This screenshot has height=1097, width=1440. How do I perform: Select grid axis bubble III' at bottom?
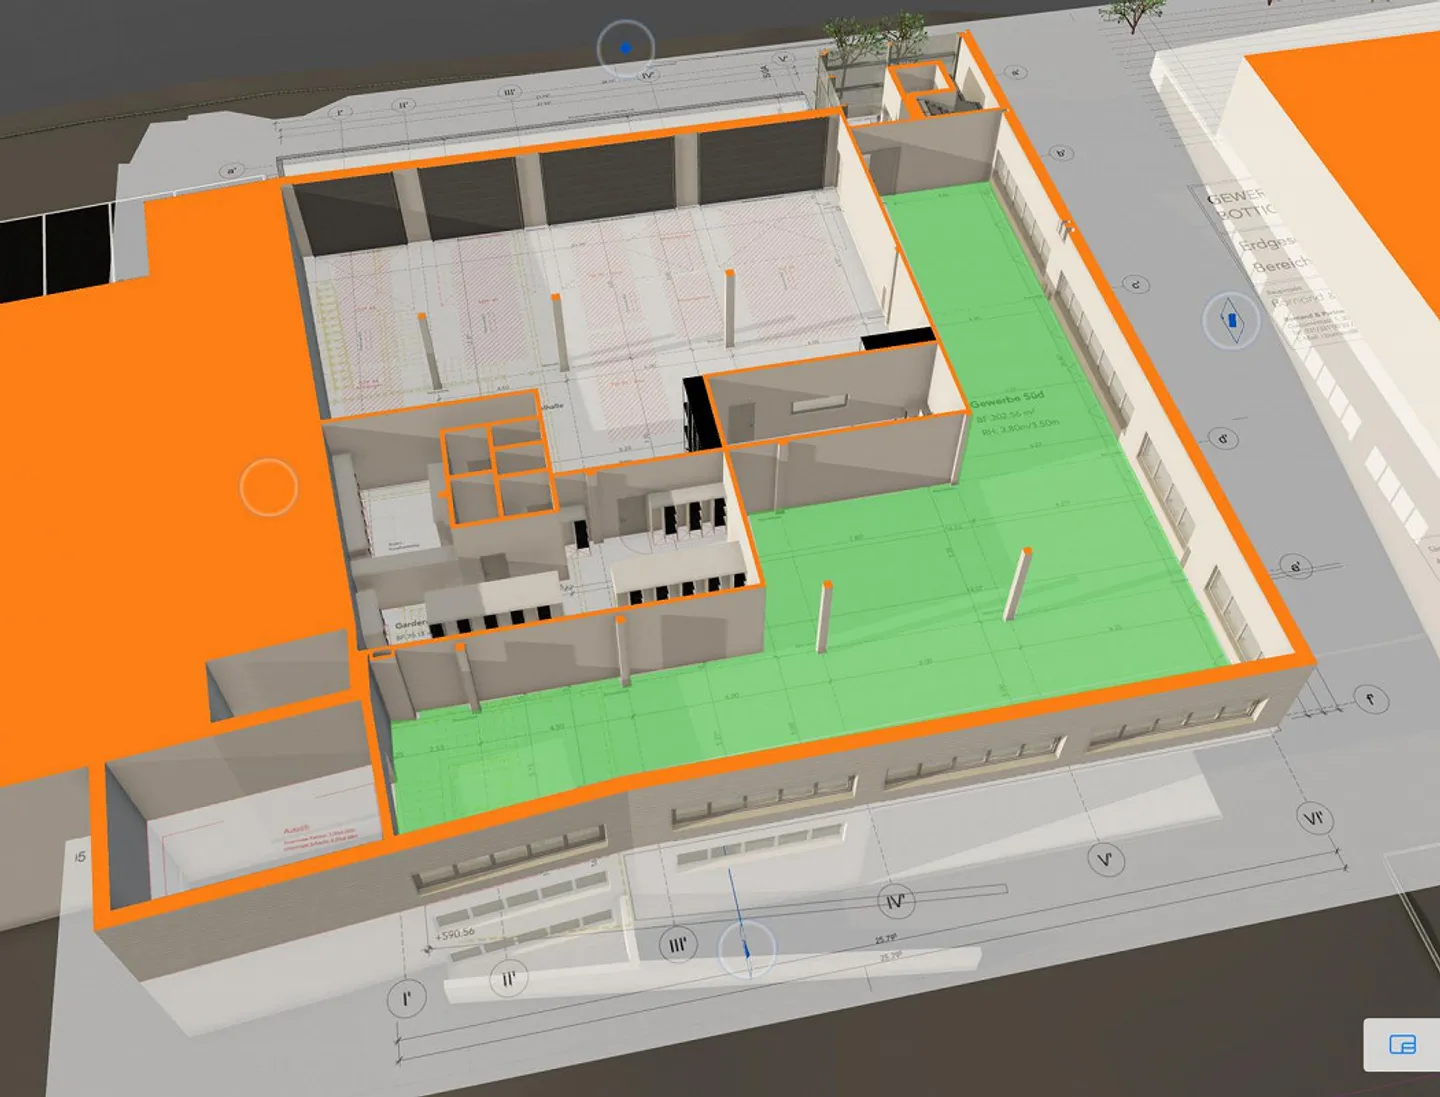(x=678, y=945)
